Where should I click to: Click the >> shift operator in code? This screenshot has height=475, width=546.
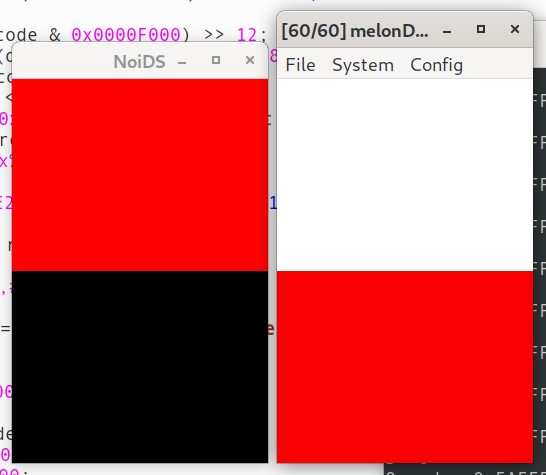click(214, 35)
